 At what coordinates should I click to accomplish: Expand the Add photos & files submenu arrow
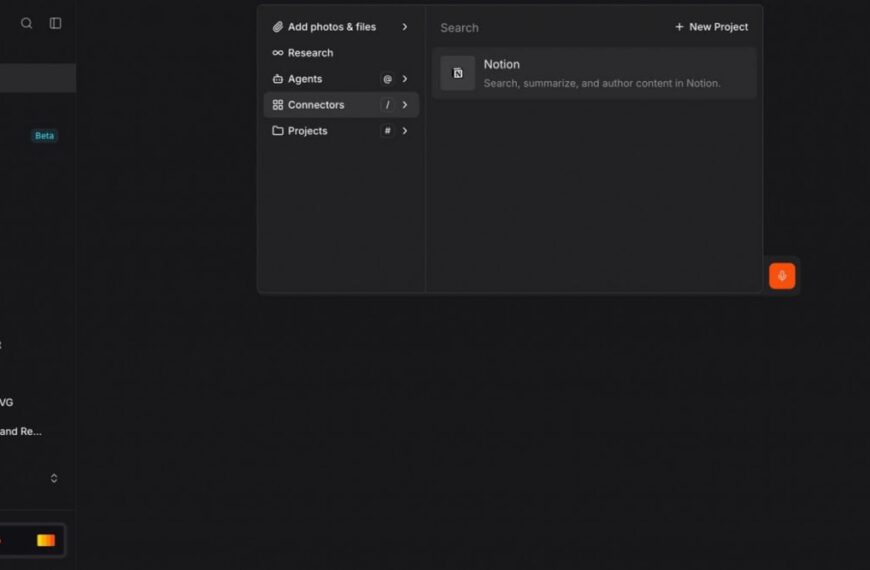[405, 27]
